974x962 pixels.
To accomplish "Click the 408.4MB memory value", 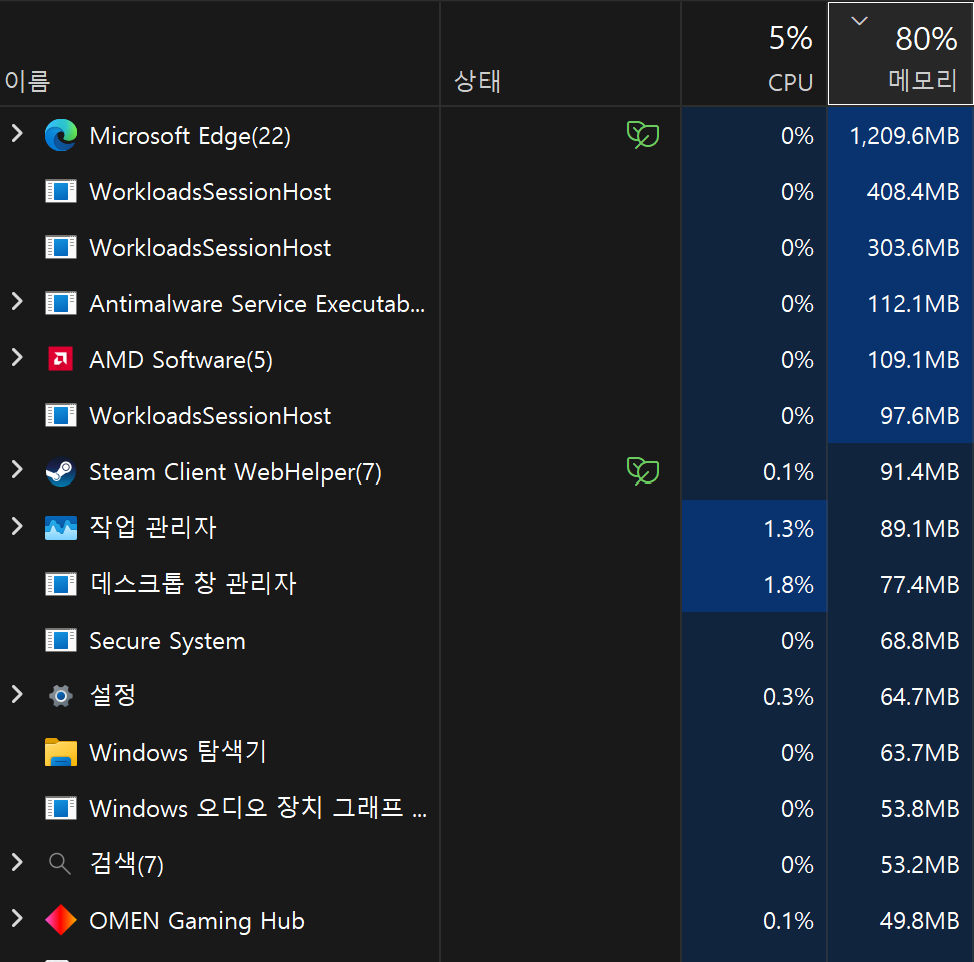I will click(x=913, y=192).
